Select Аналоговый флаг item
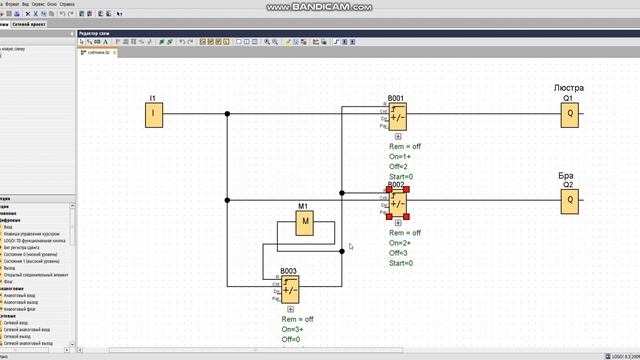Viewport: 640px width, 360px height. (x=19, y=309)
